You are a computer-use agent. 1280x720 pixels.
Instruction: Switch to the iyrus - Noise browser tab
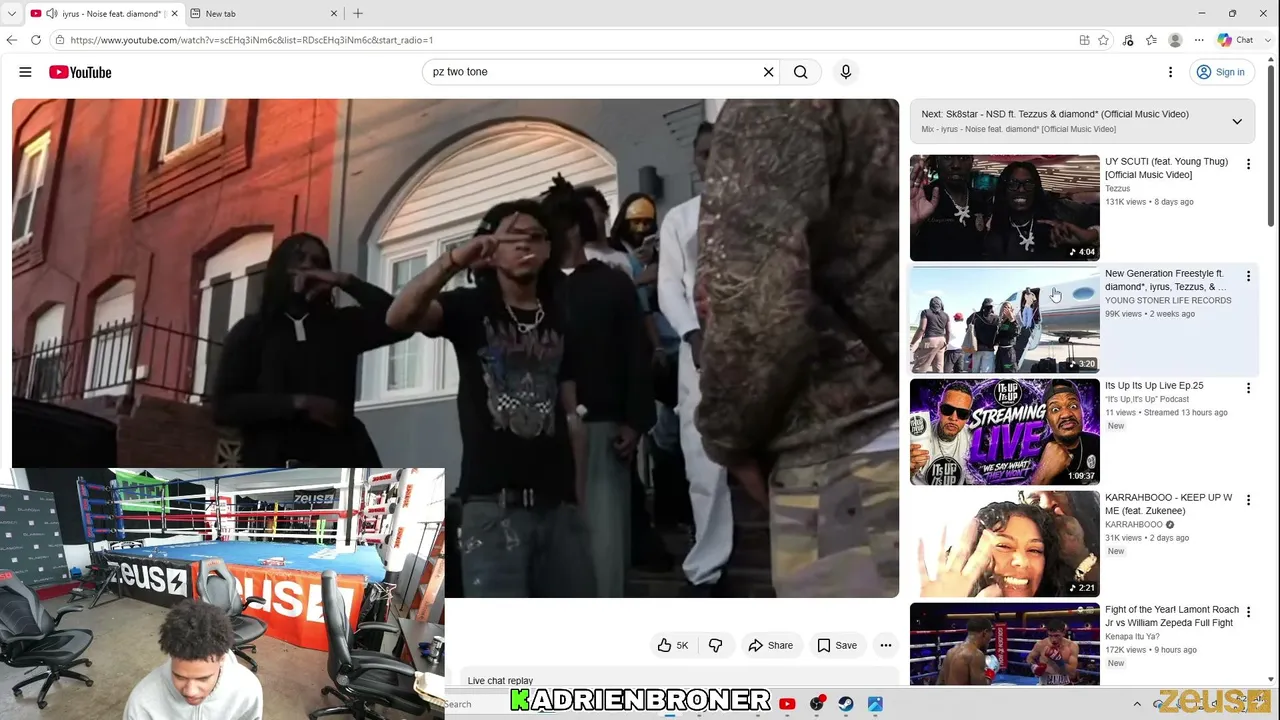[104, 14]
